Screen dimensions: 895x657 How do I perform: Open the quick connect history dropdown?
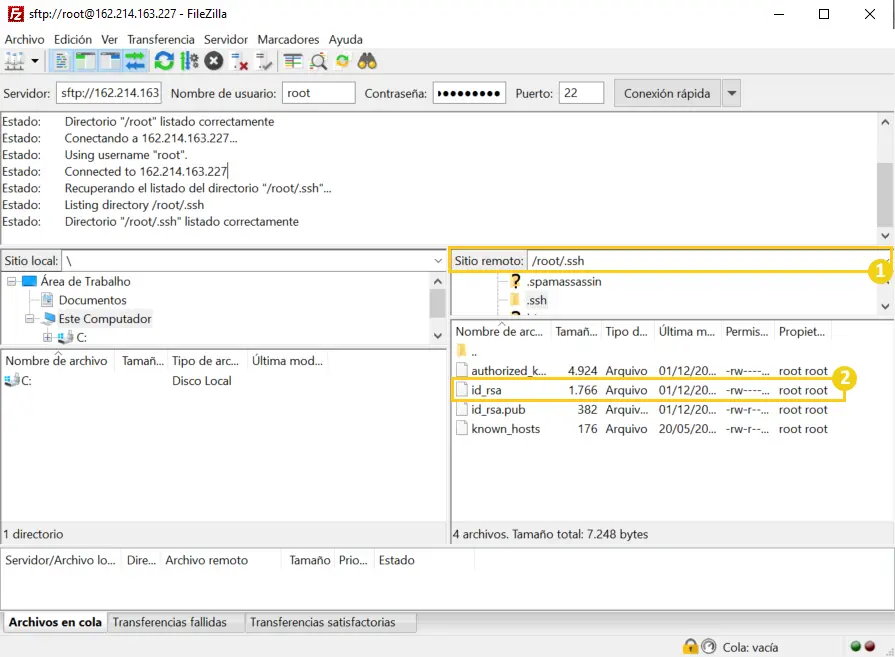(x=731, y=93)
